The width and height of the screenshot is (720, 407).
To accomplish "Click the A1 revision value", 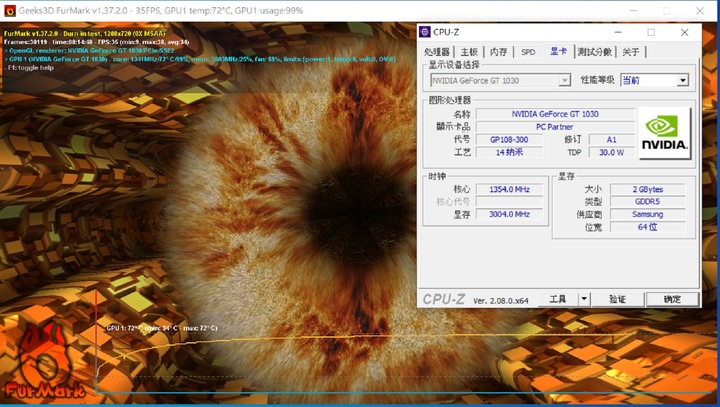I will coord(612,140).
